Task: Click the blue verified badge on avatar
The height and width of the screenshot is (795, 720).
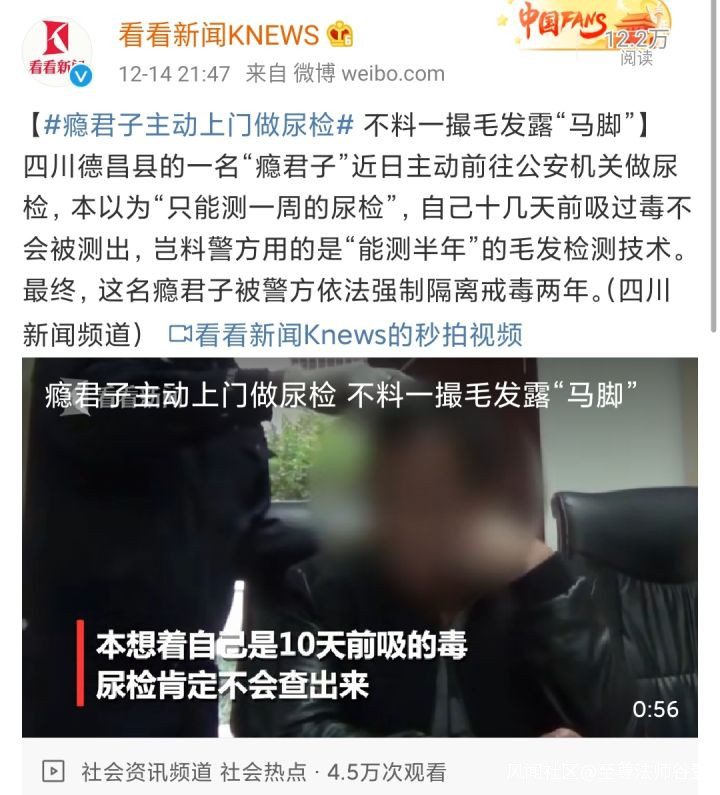Action: point(81,76)
